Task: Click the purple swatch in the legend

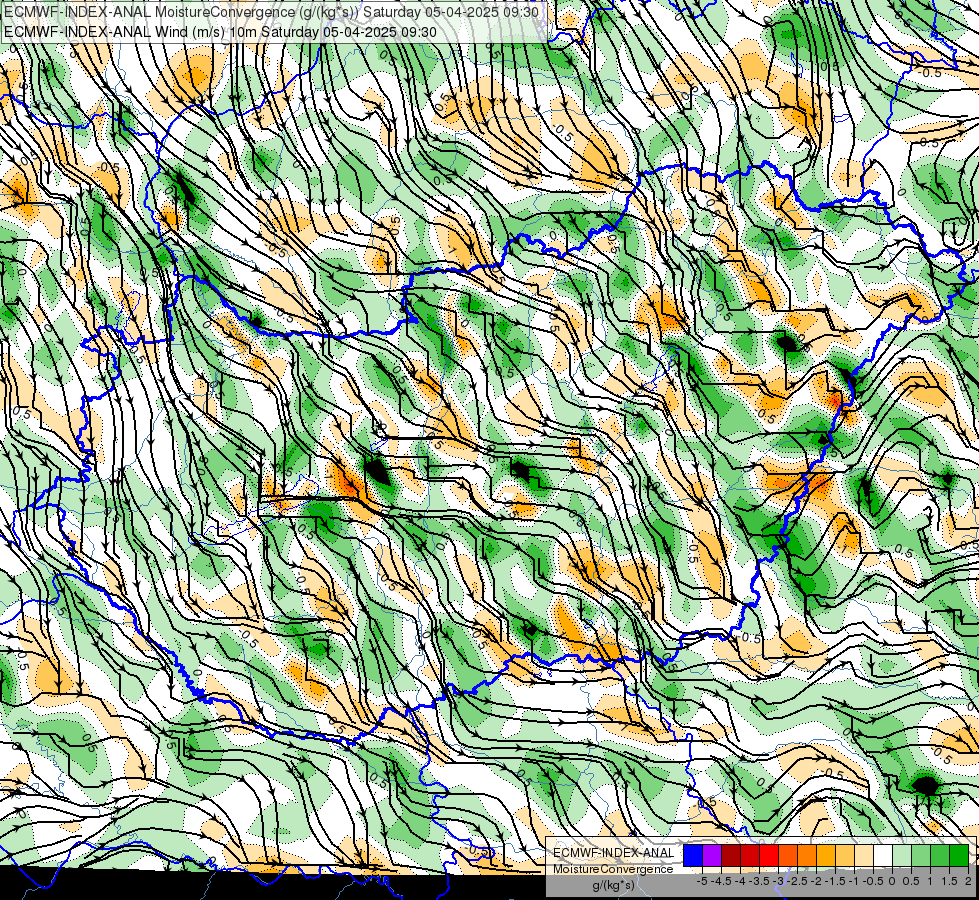Action: click(x=712, y=855)
